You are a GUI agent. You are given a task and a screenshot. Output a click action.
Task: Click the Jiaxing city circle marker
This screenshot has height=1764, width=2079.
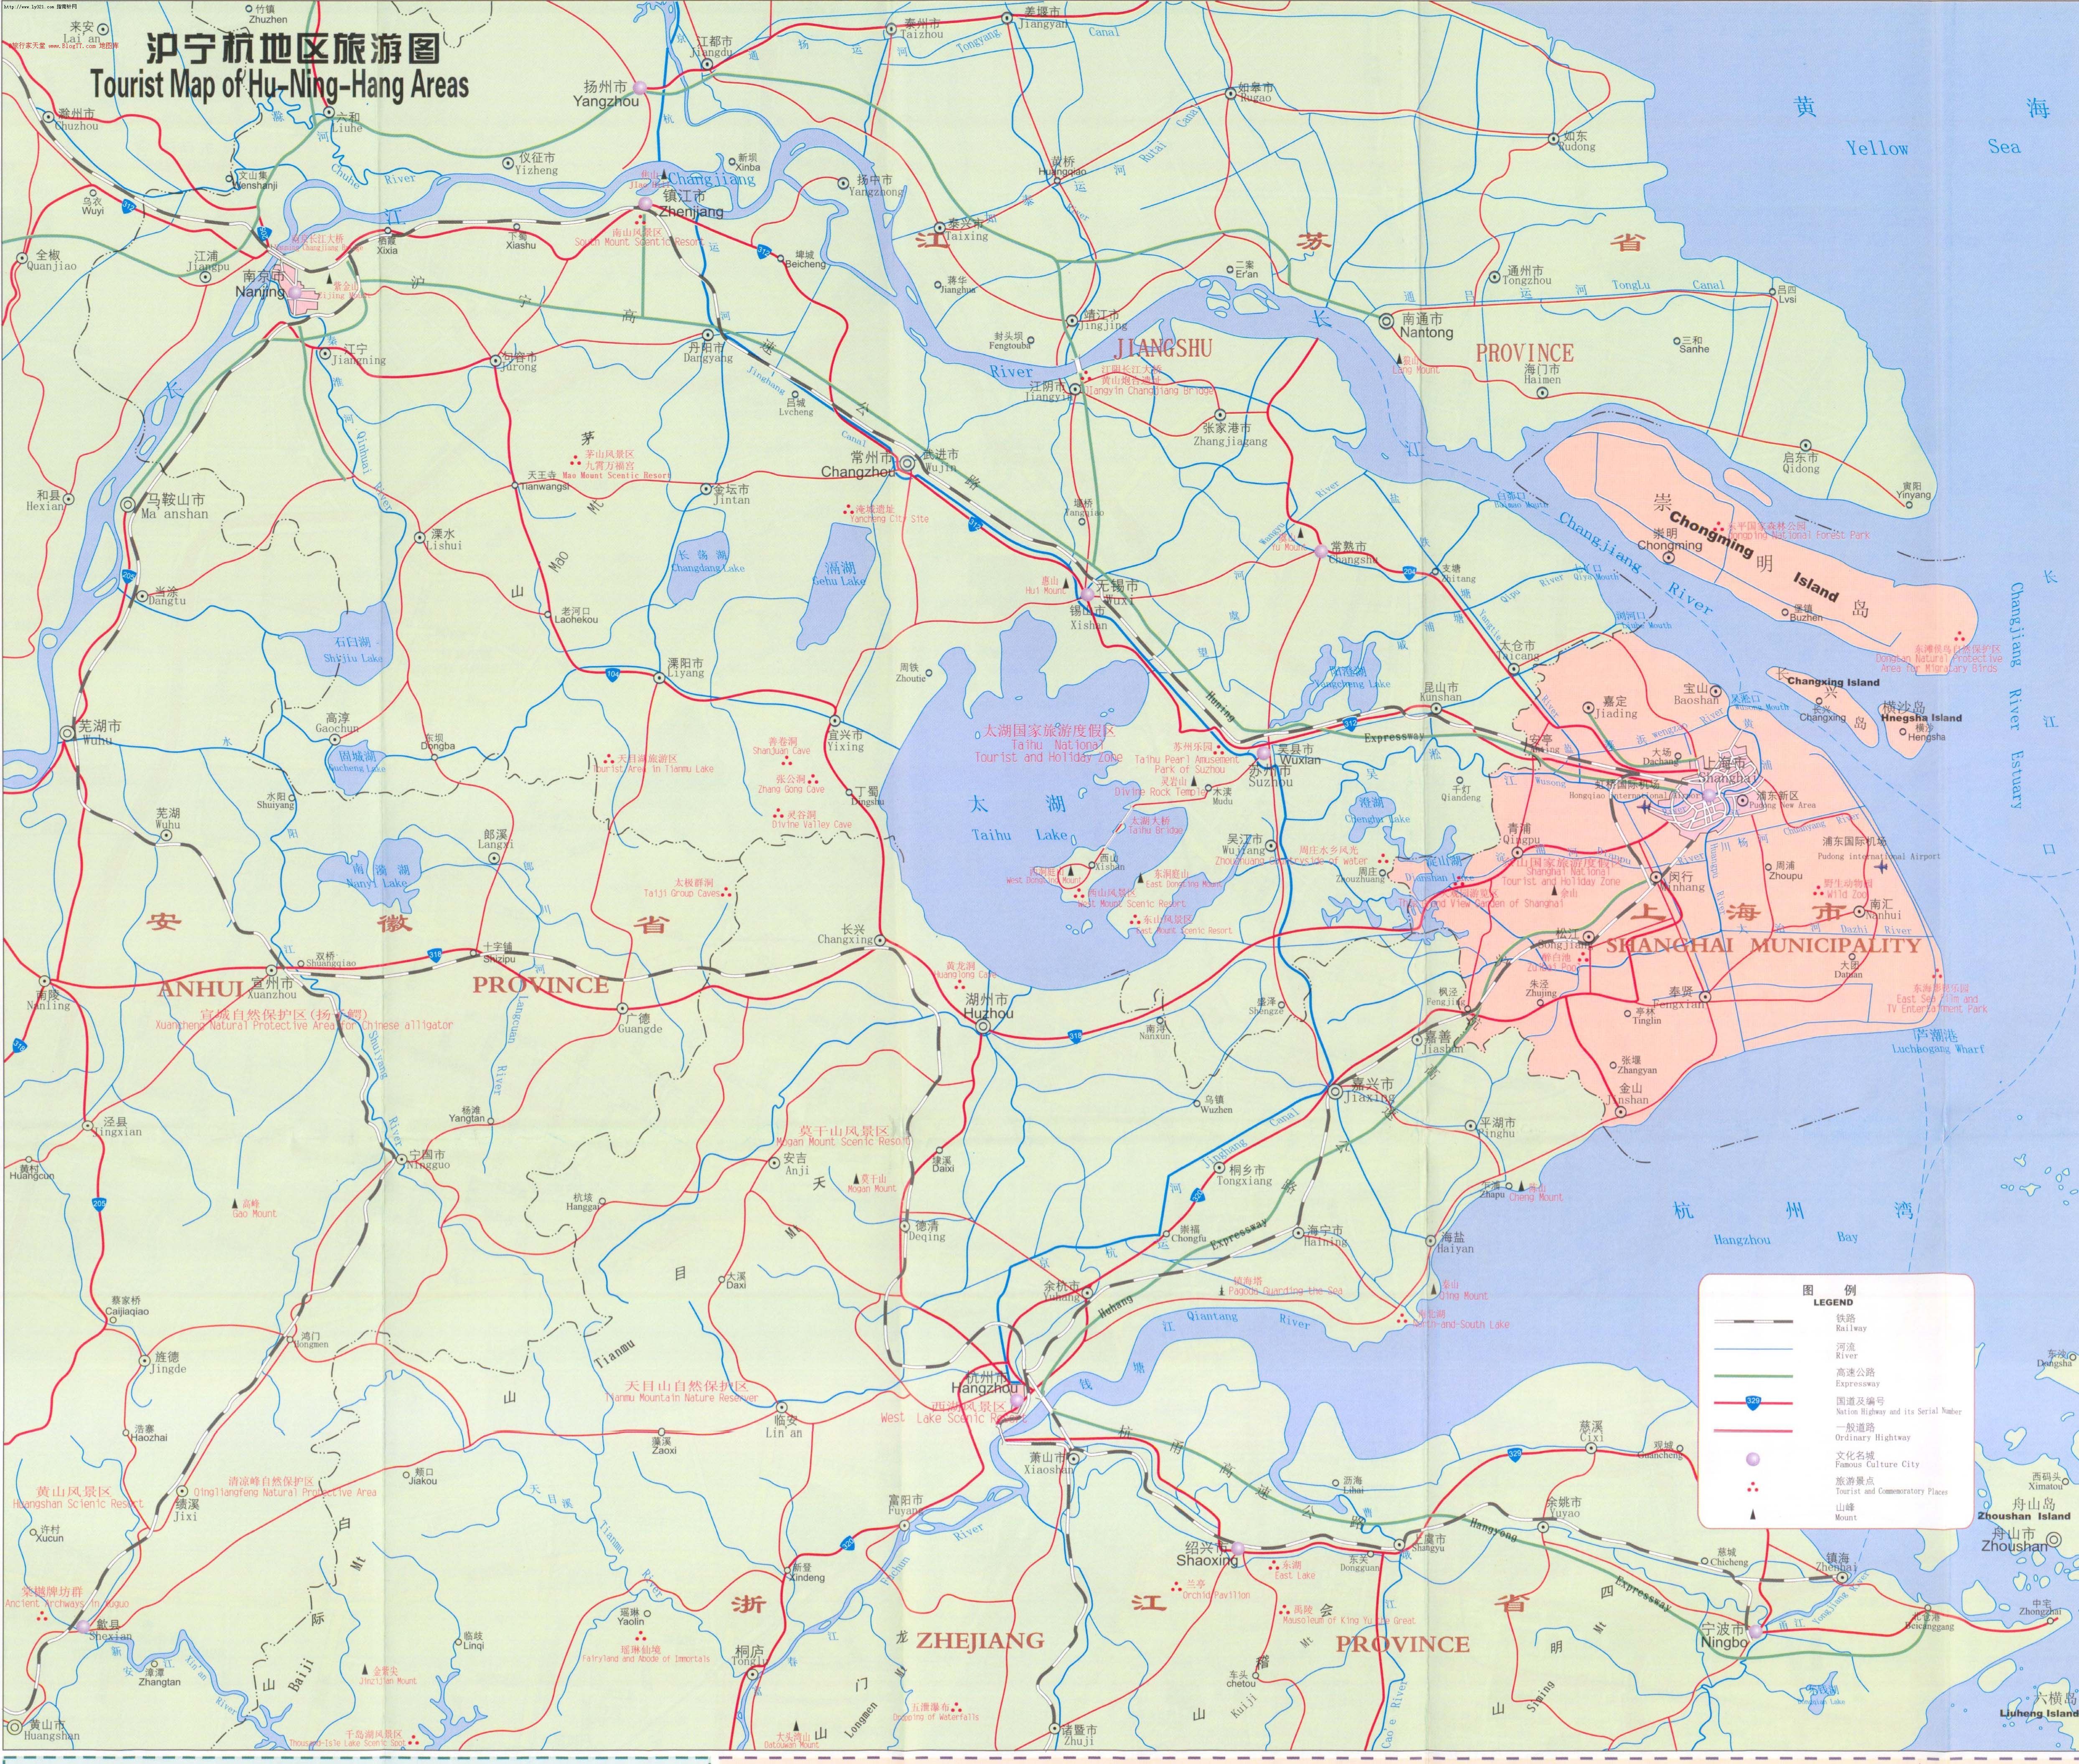pyautogui.click(x=1335, y=1091)
